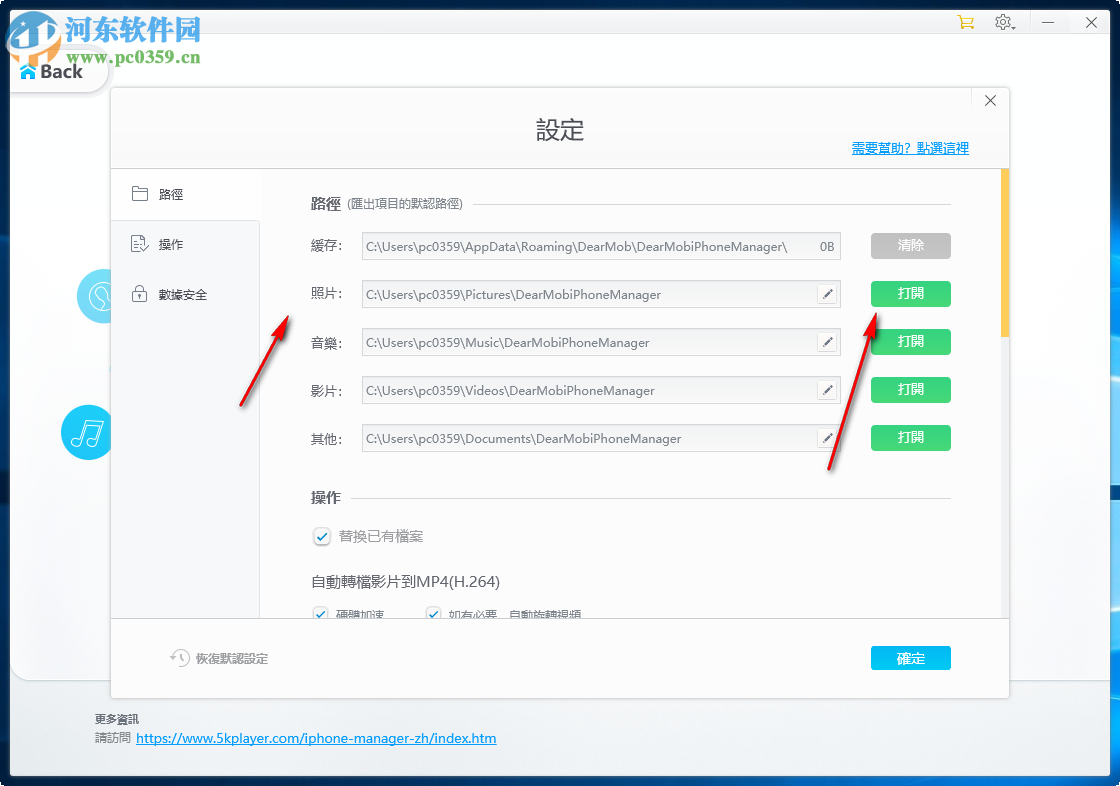Switch to the 操作 tab
This screenshot has height=786, width=1120.
point(170,243)
